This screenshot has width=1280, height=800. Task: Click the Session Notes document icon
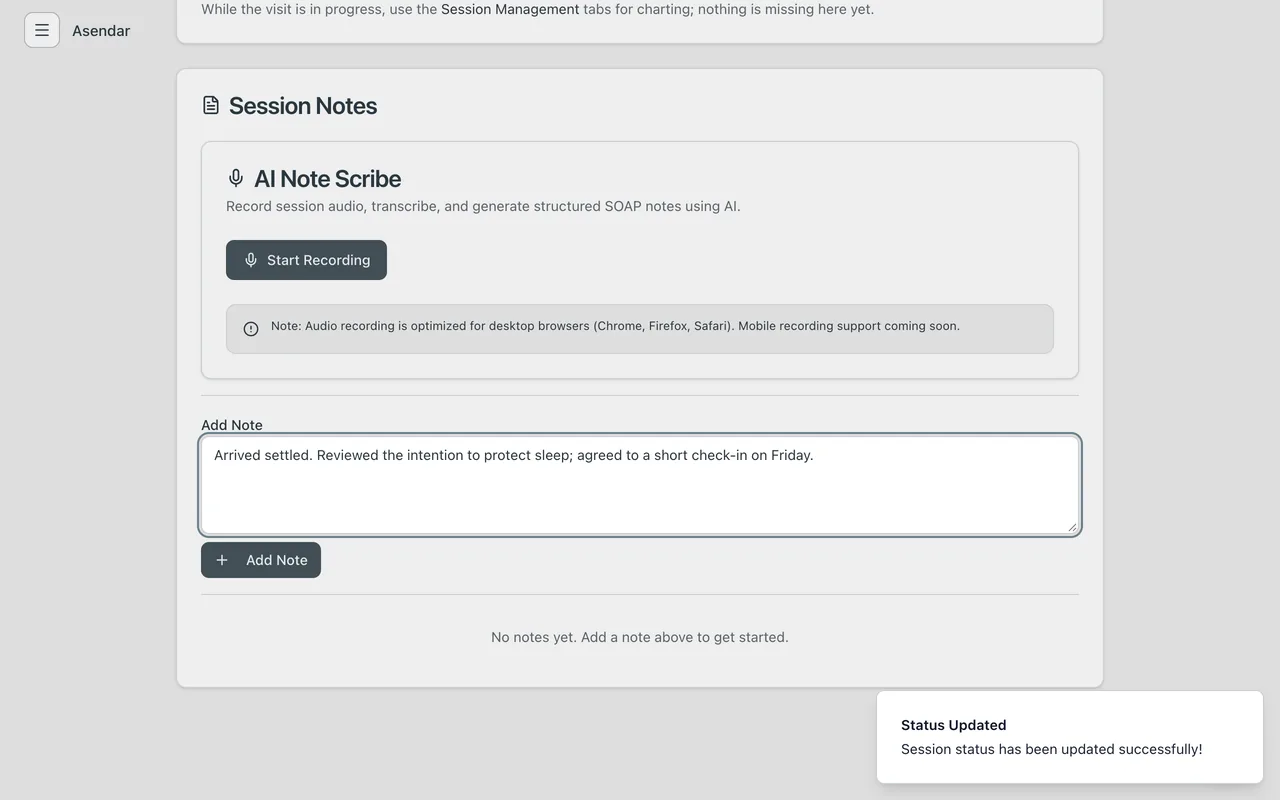click(x=211, y=105)
